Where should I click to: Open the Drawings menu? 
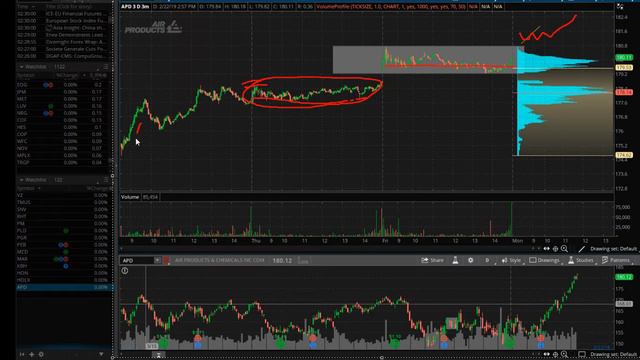tap(544, 260)
